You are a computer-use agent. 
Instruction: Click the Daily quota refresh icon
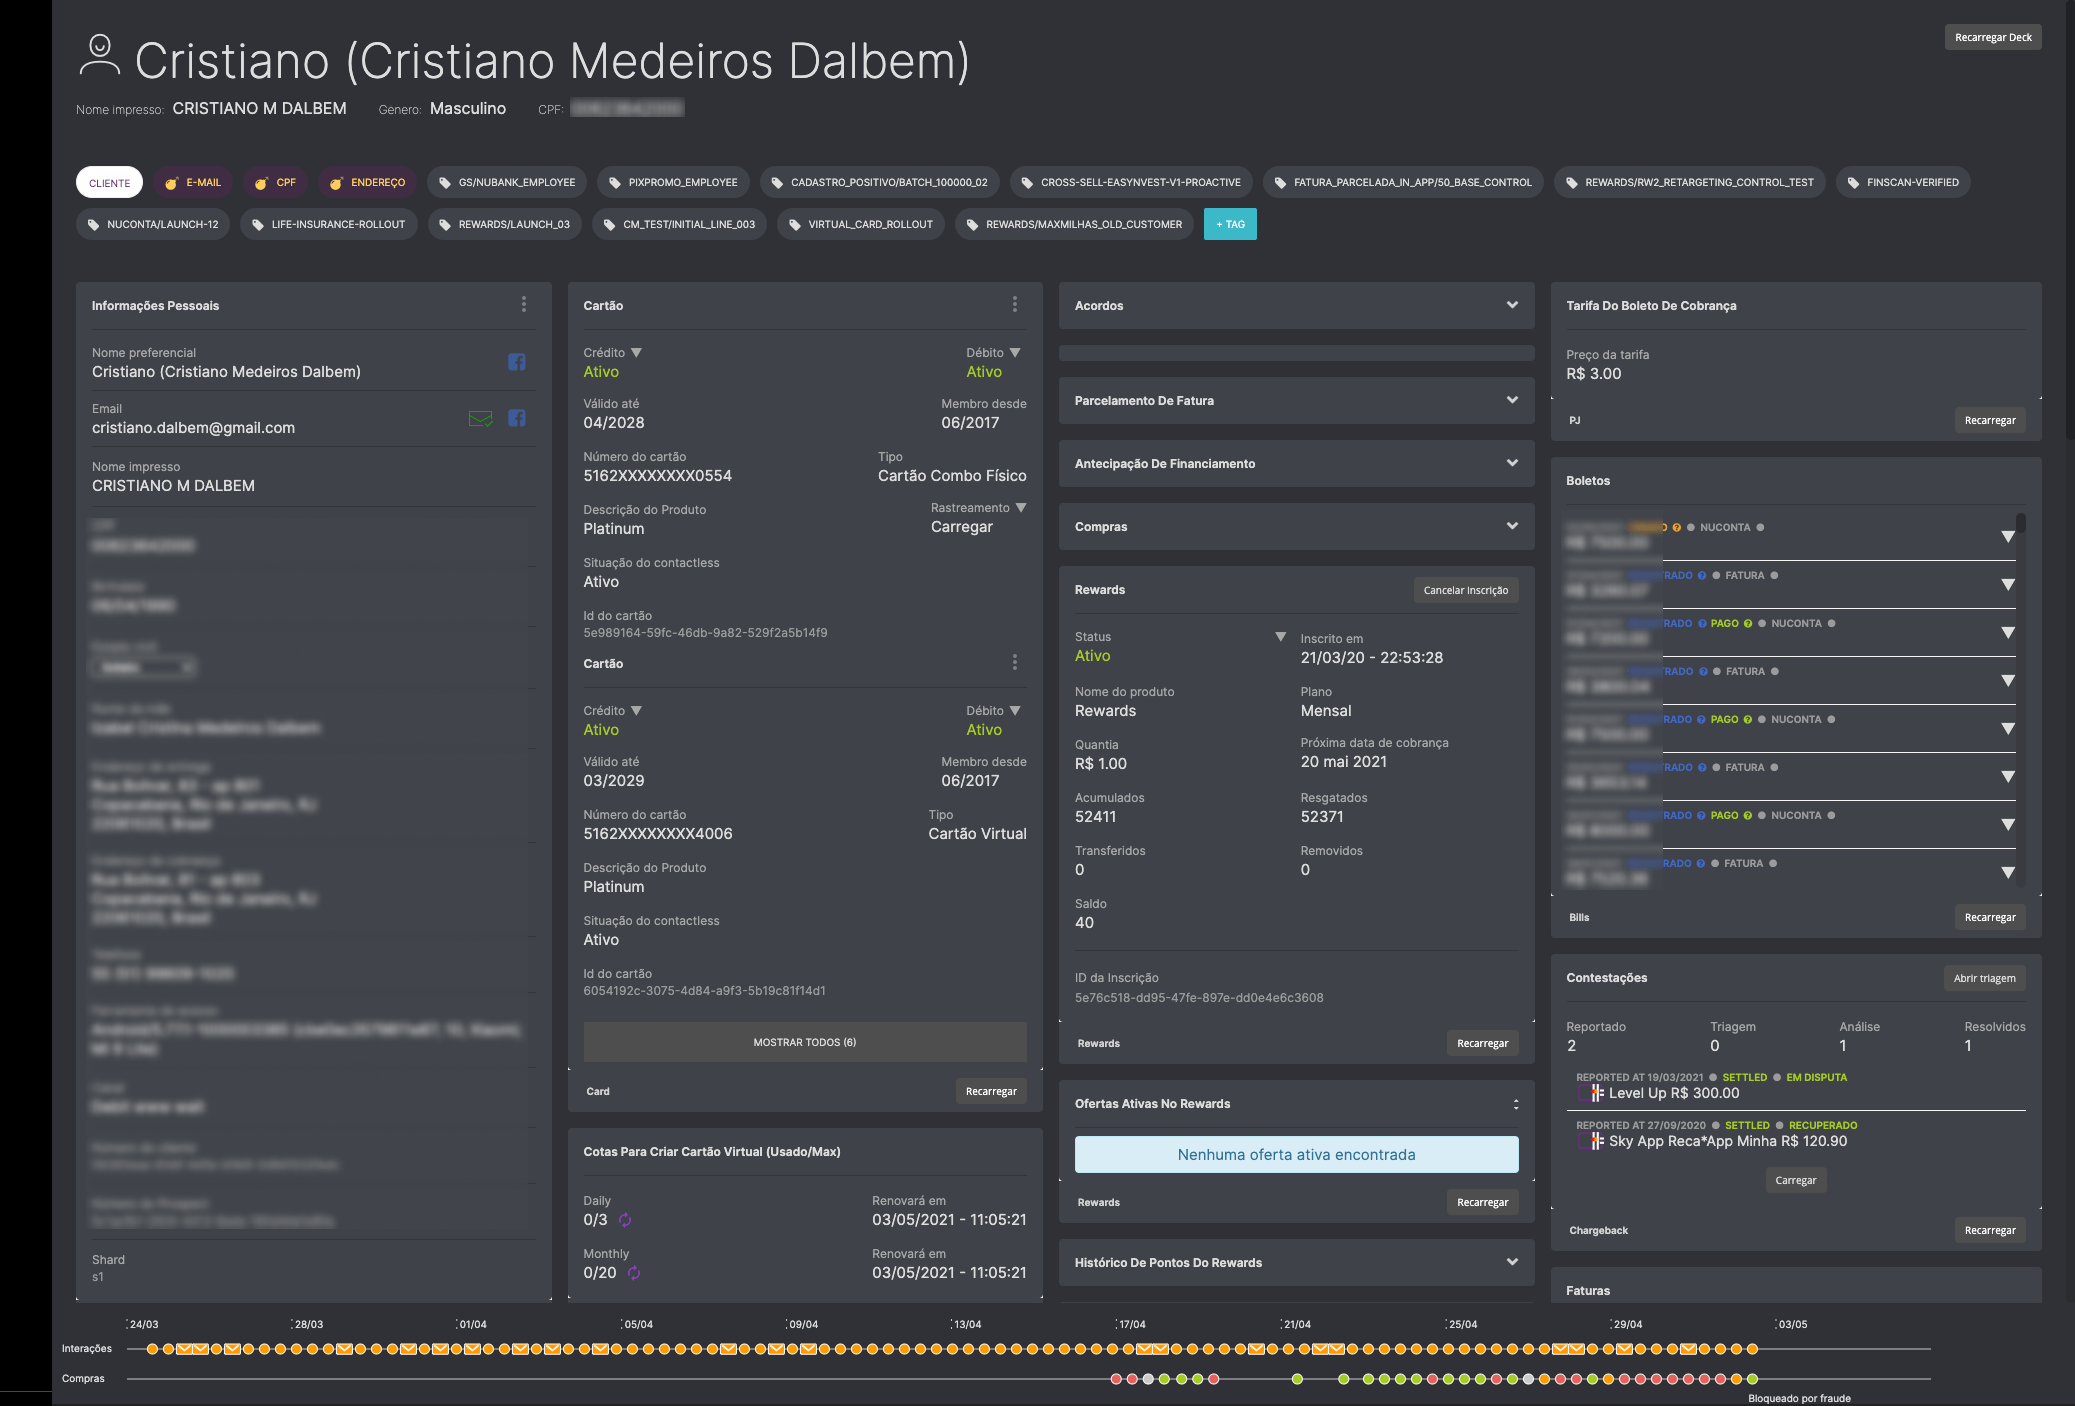tap(625, 1220)
